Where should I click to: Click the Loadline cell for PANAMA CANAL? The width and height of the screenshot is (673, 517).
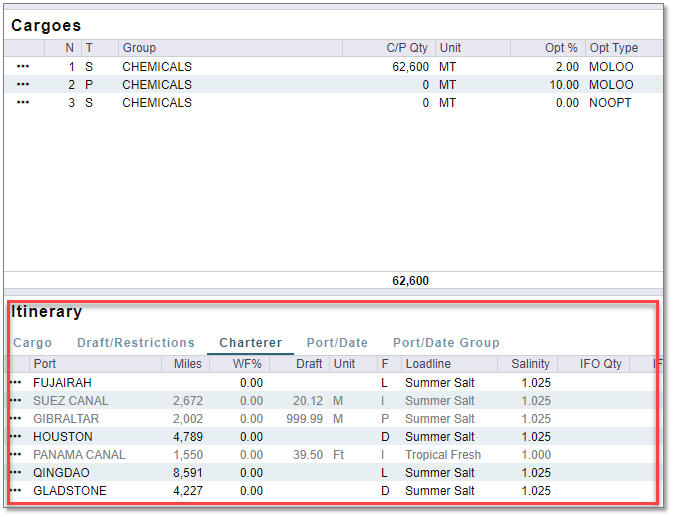[x=442, y=455]
